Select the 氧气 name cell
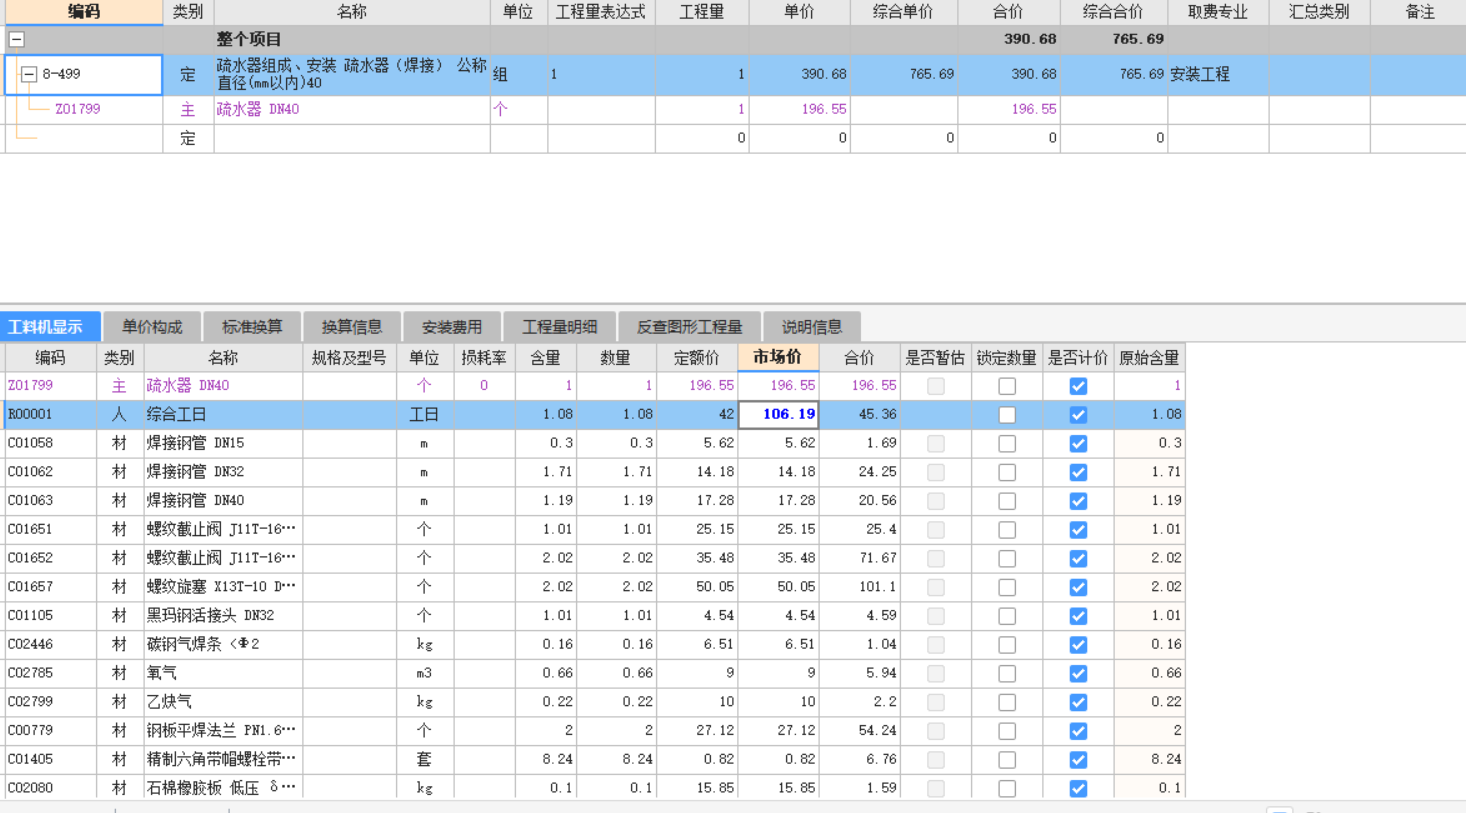1466x813 pixels. pos(223,673)
